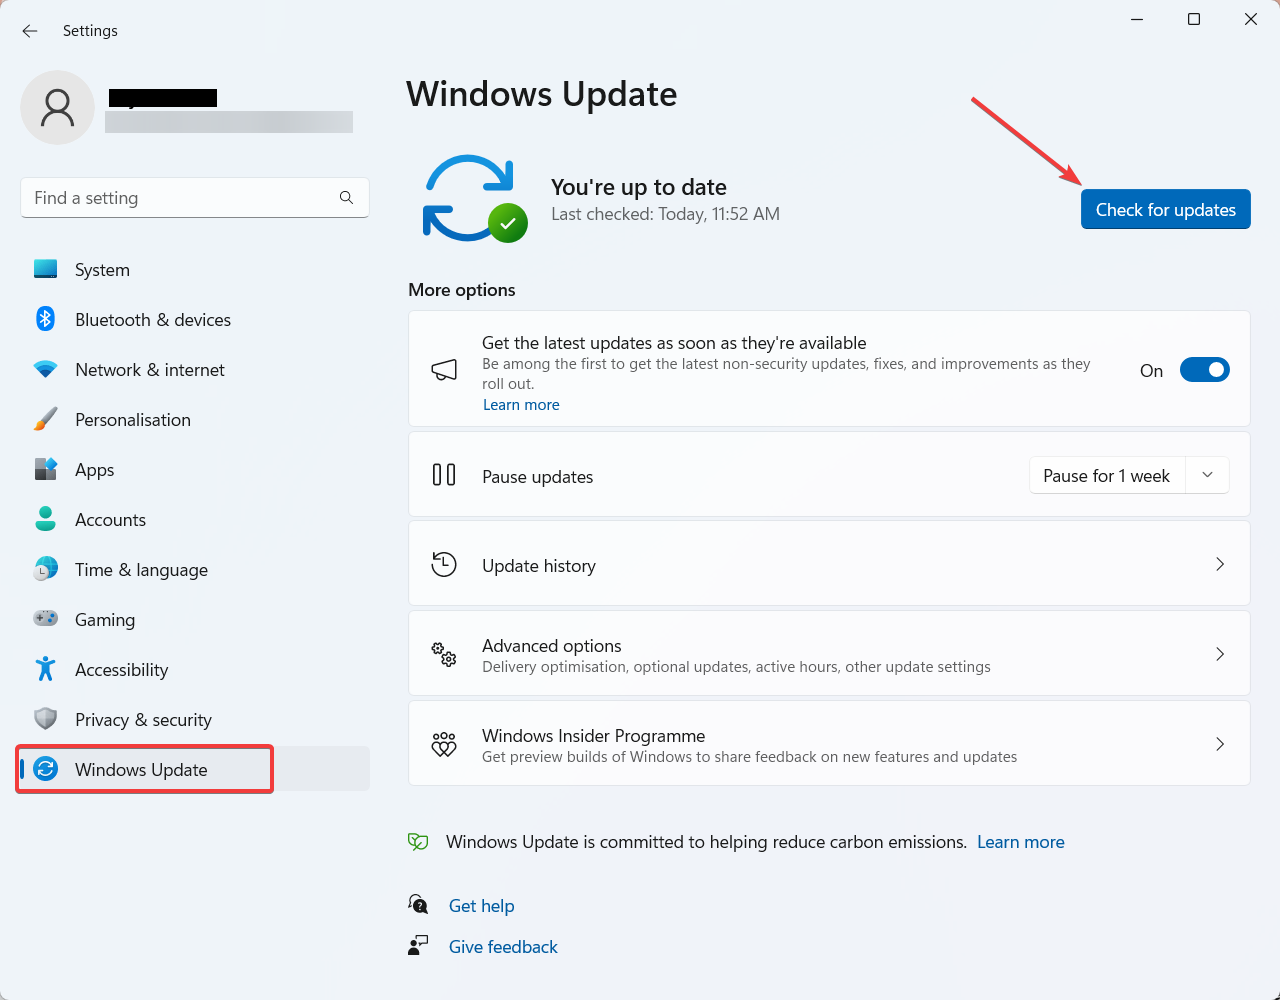Click the Privacy & security shield icon
The width and height of the screenshot is (1280, 1000).
[45, 719]
